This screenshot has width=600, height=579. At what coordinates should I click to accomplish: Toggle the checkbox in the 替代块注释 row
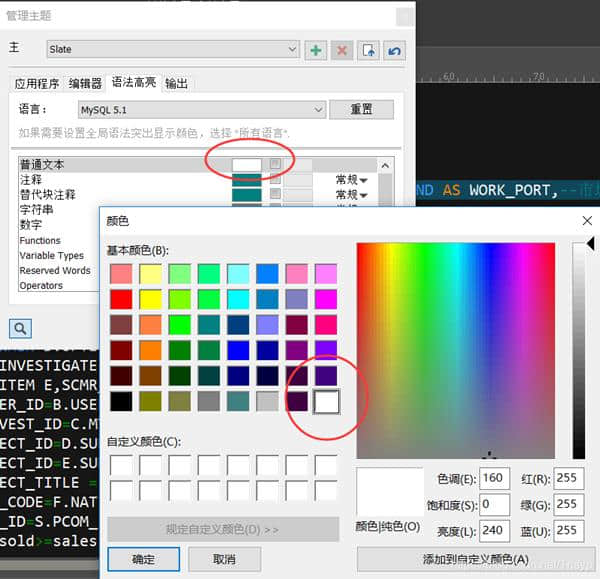pyautogui.click(x=275, y=194)
